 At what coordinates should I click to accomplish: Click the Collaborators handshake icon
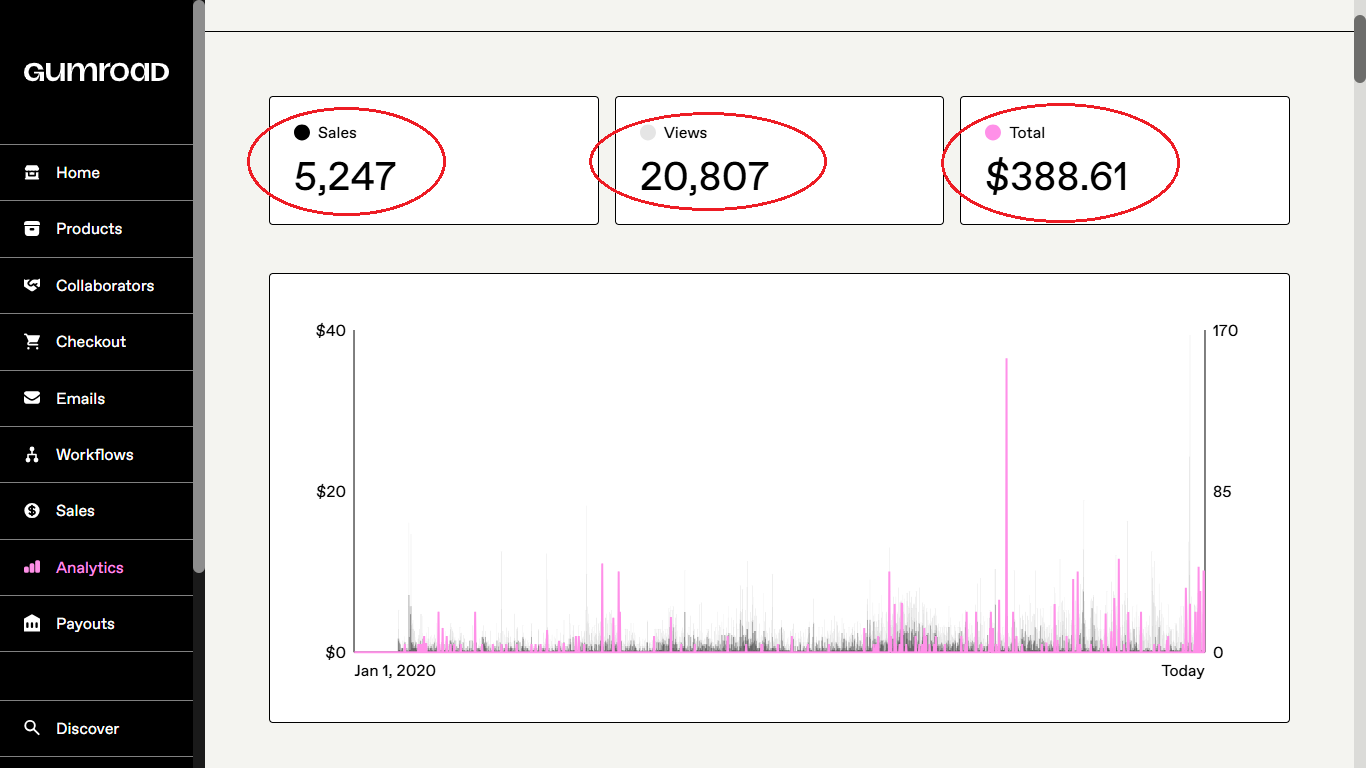(32, 285)
